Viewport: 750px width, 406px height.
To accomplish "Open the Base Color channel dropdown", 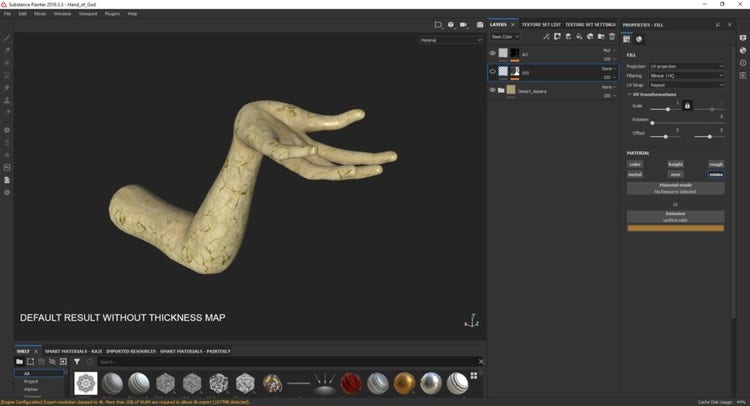I will 506,37.
